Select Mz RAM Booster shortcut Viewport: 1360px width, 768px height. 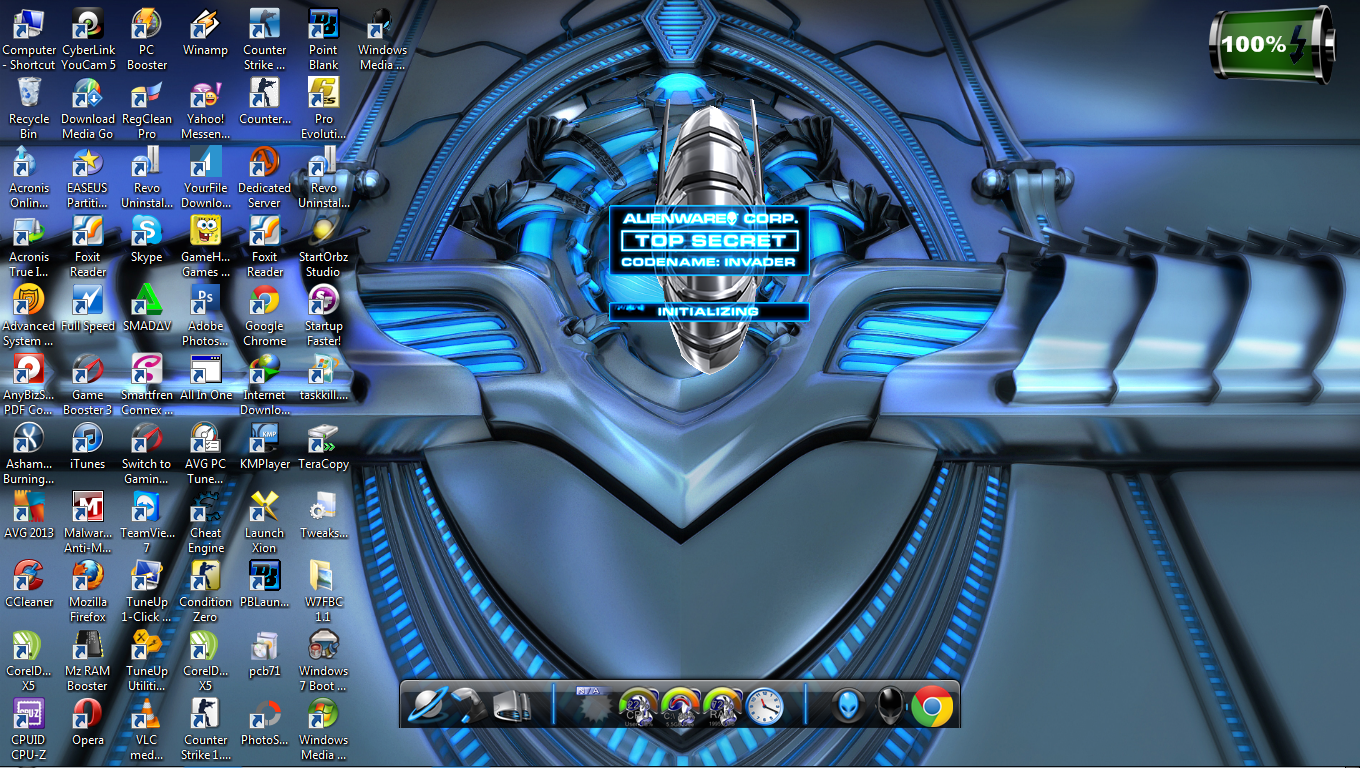coord(88,660)
